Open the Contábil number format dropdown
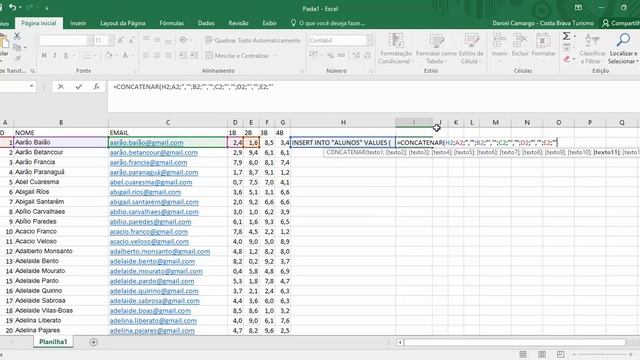Viewport: 640px width, 360px height. click(369, 40)
